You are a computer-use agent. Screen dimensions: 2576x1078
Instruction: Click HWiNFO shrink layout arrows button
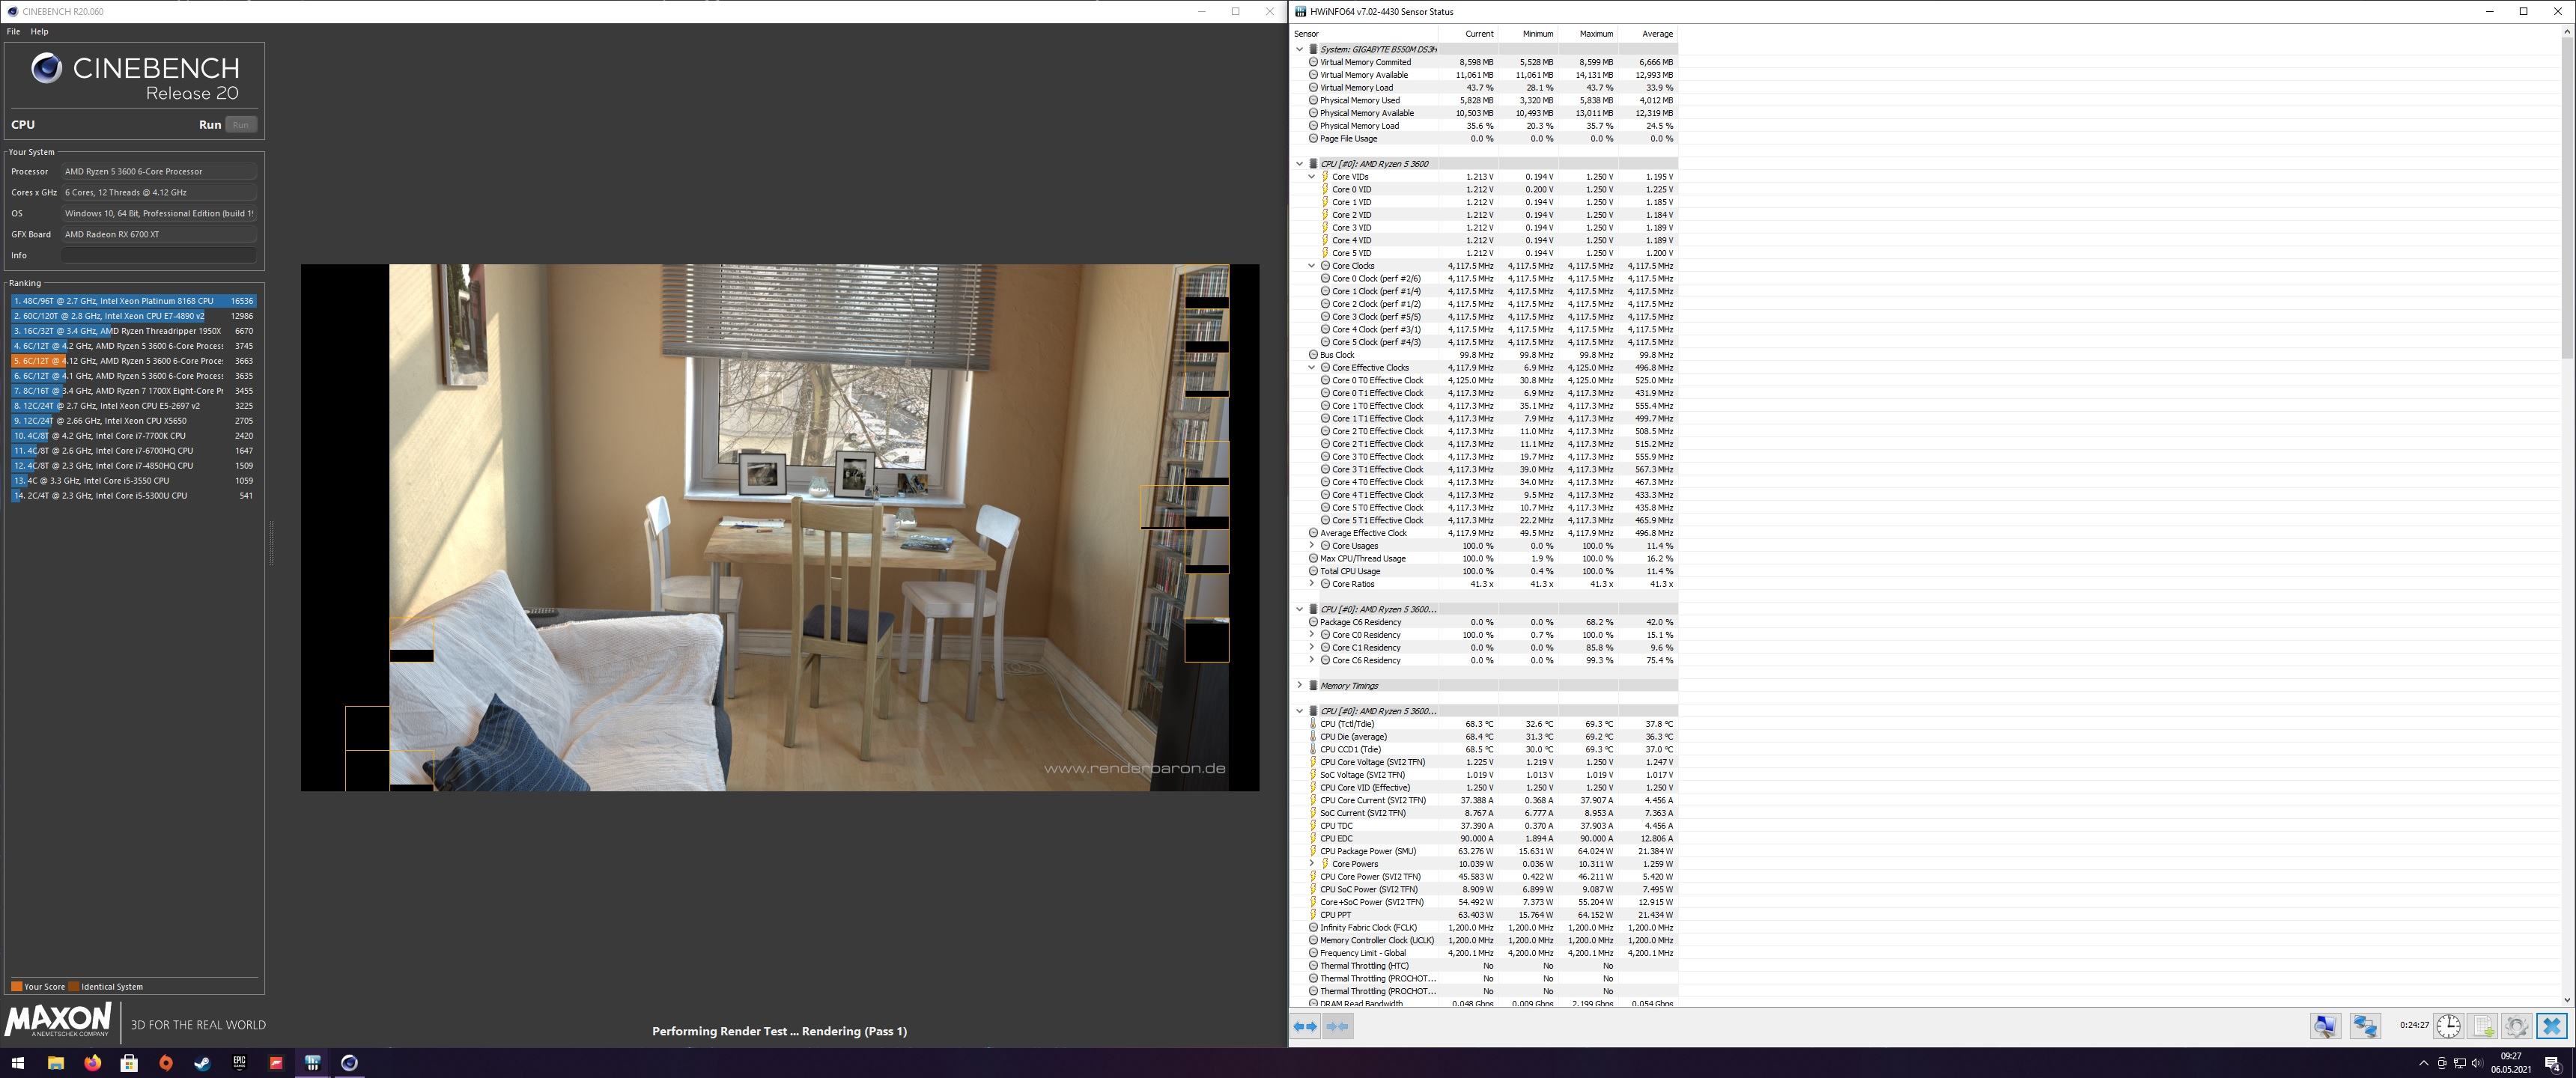point(1337,1026)
